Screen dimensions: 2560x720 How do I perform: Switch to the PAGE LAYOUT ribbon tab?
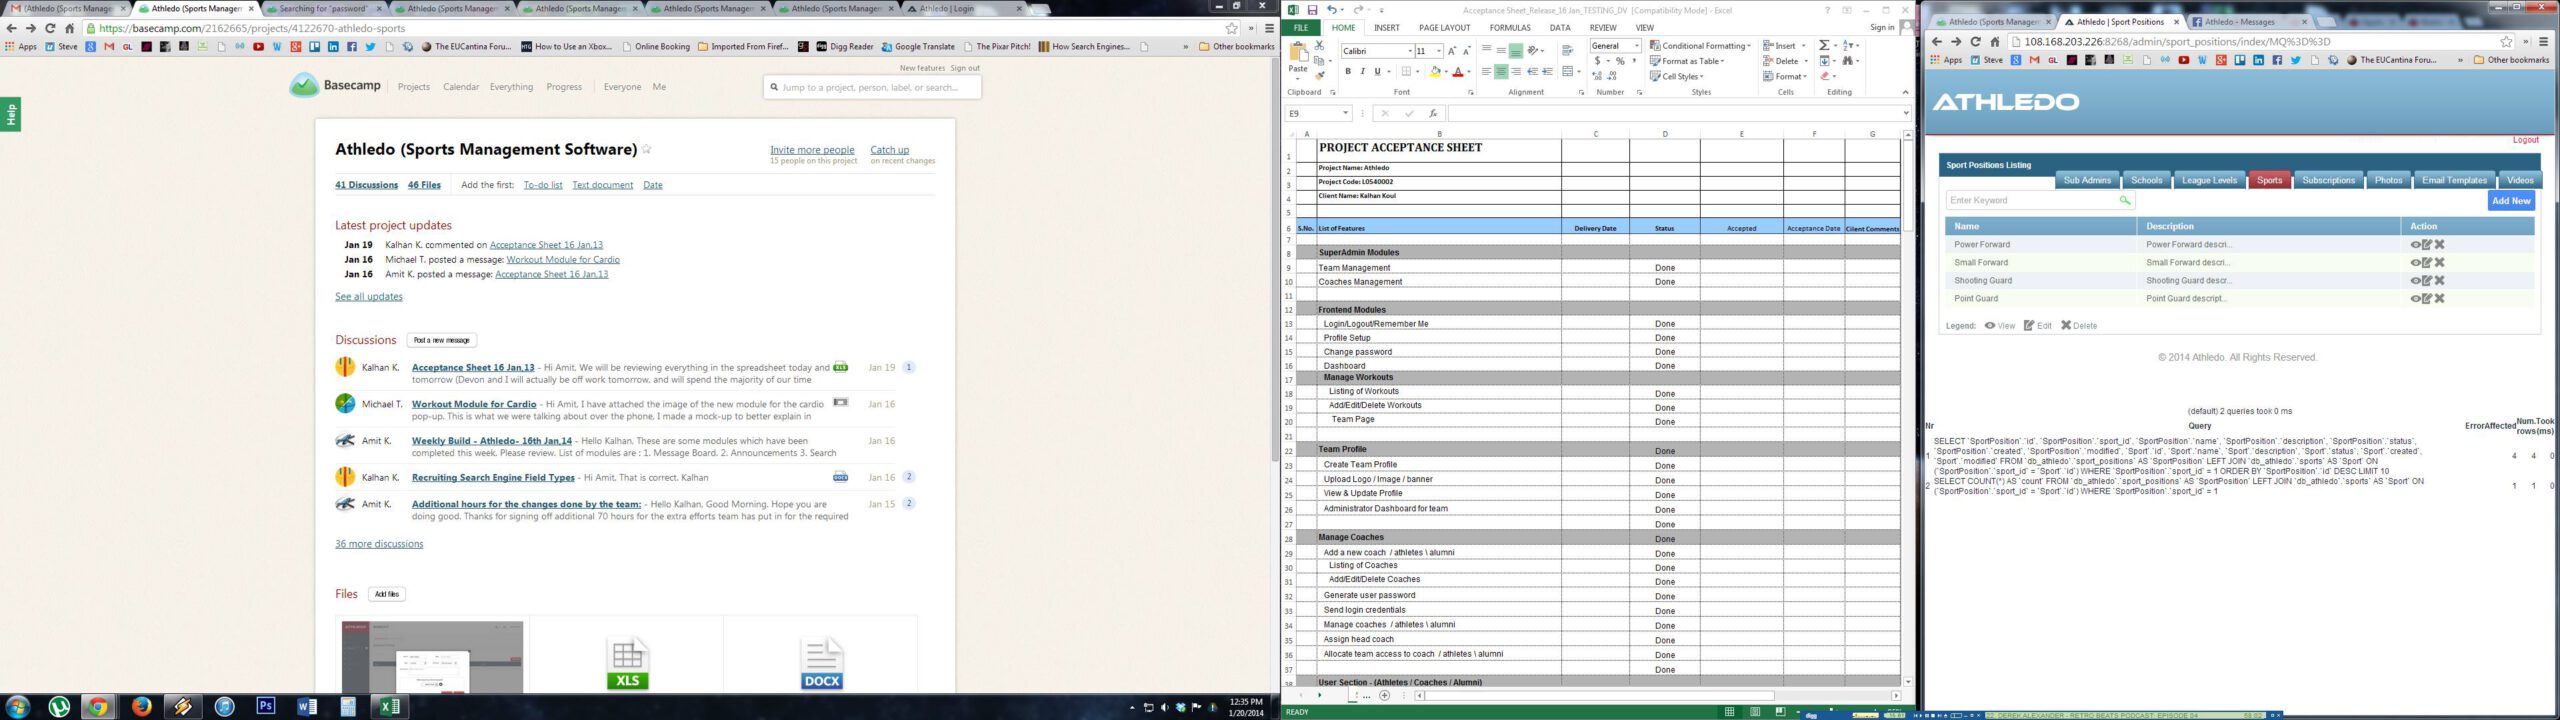pos(1444,28)
